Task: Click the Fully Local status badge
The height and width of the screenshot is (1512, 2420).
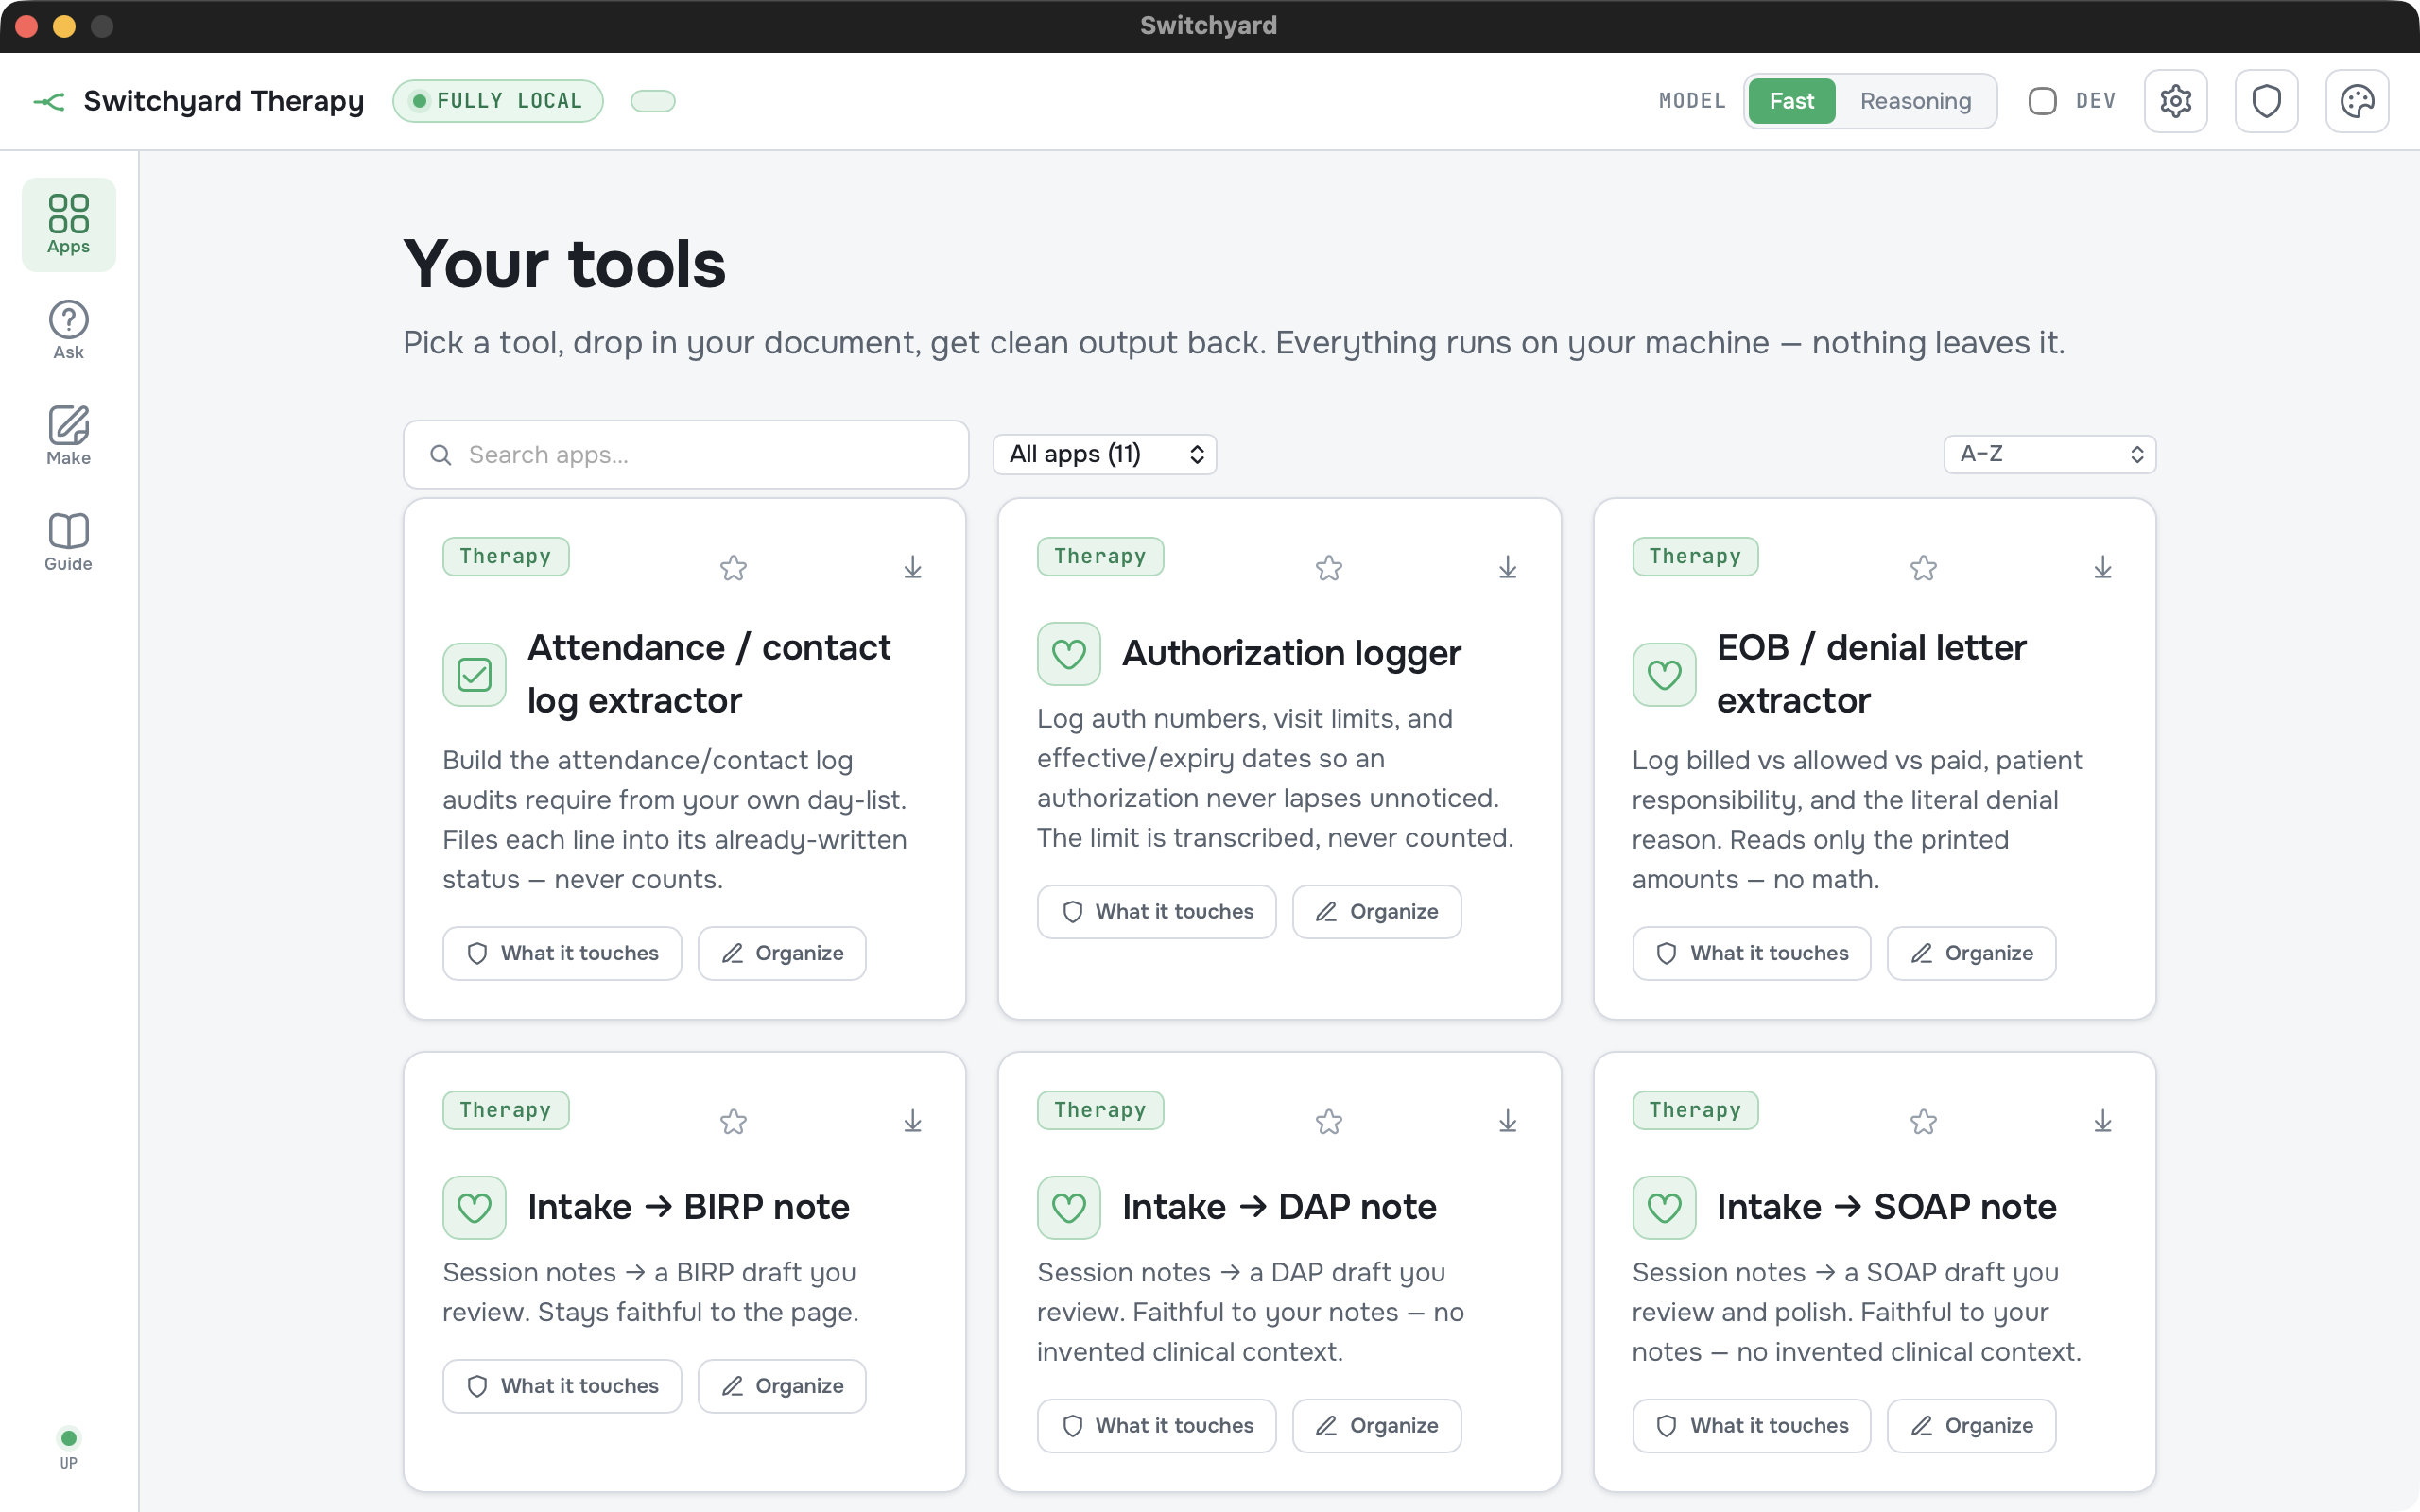Action: (x=498, y=101)
